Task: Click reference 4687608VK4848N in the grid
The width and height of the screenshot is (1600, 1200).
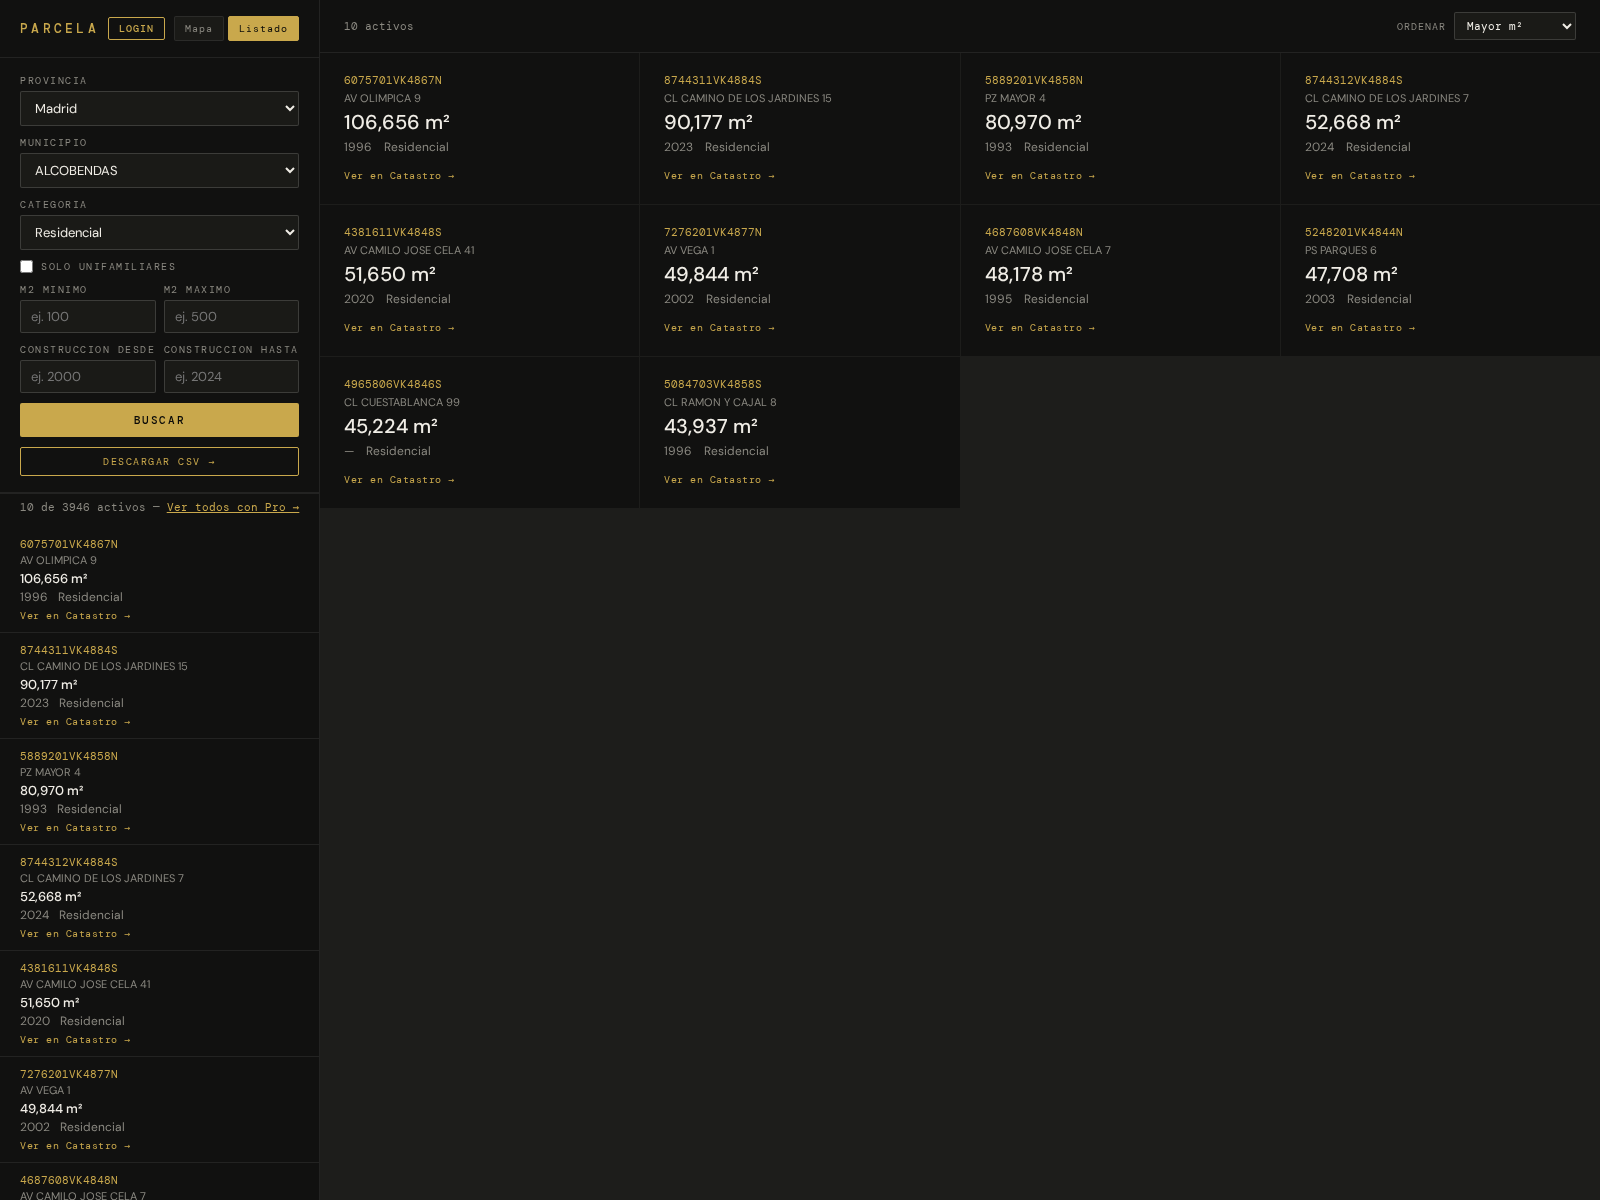Action: 1034,232
